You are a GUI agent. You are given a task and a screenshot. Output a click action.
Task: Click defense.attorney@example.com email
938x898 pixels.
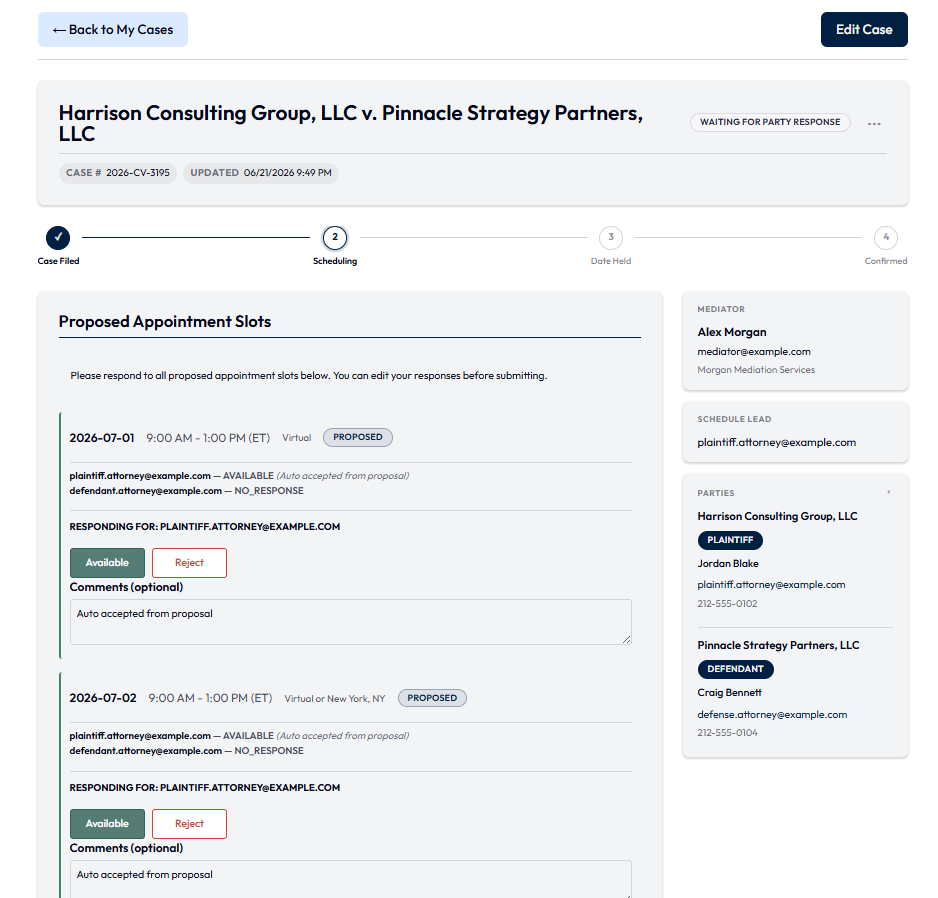(772, 714)
